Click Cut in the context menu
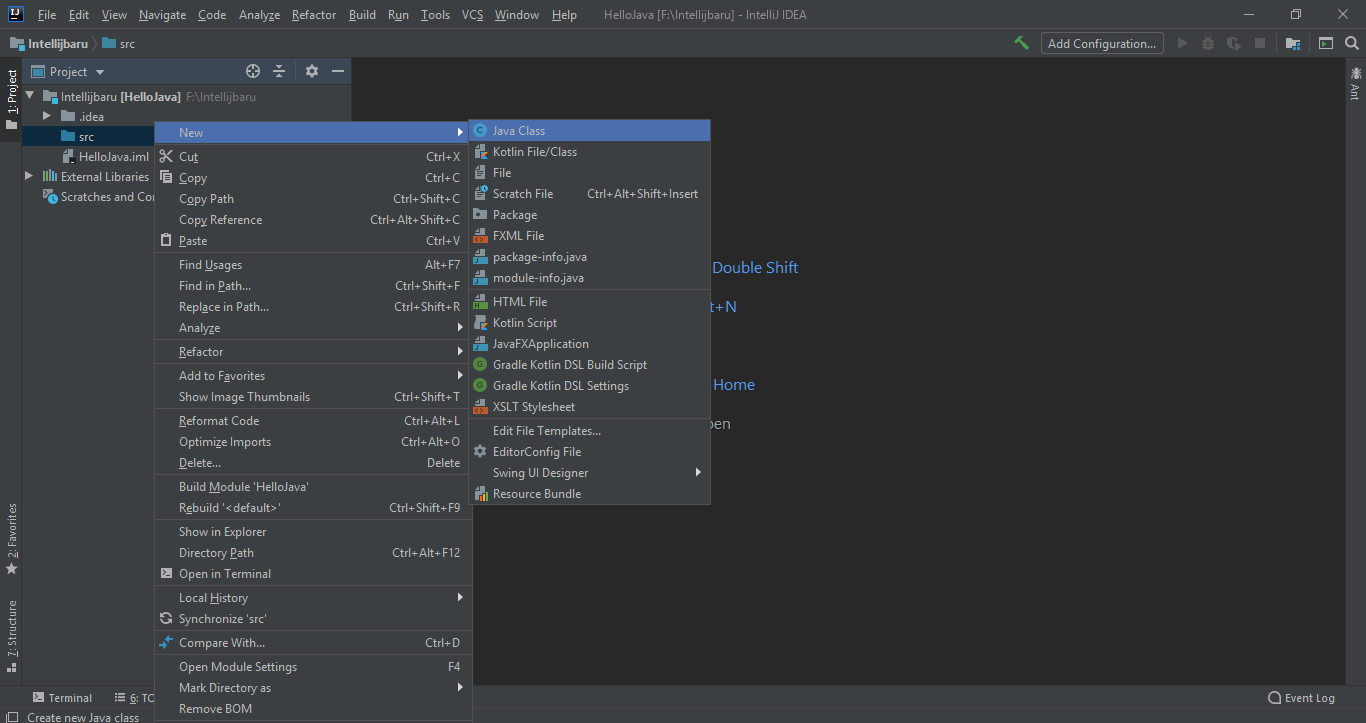 (312, 157)
